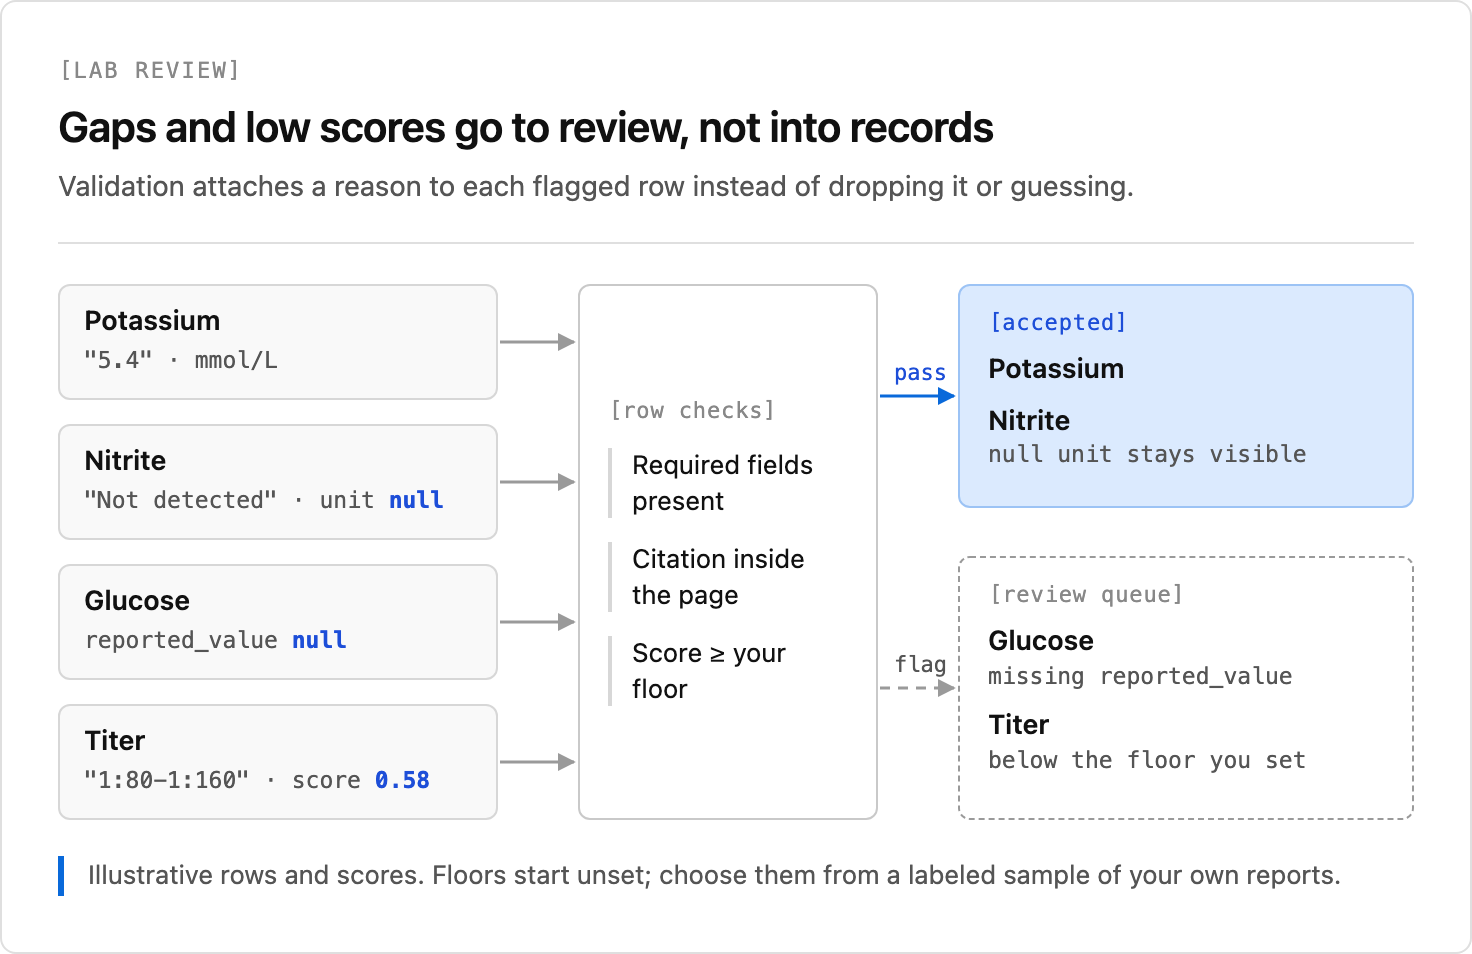This screenshot has height=954, width=1472.
Task: Click Nitrite in the accepted panel
Action: [1029, 420]
